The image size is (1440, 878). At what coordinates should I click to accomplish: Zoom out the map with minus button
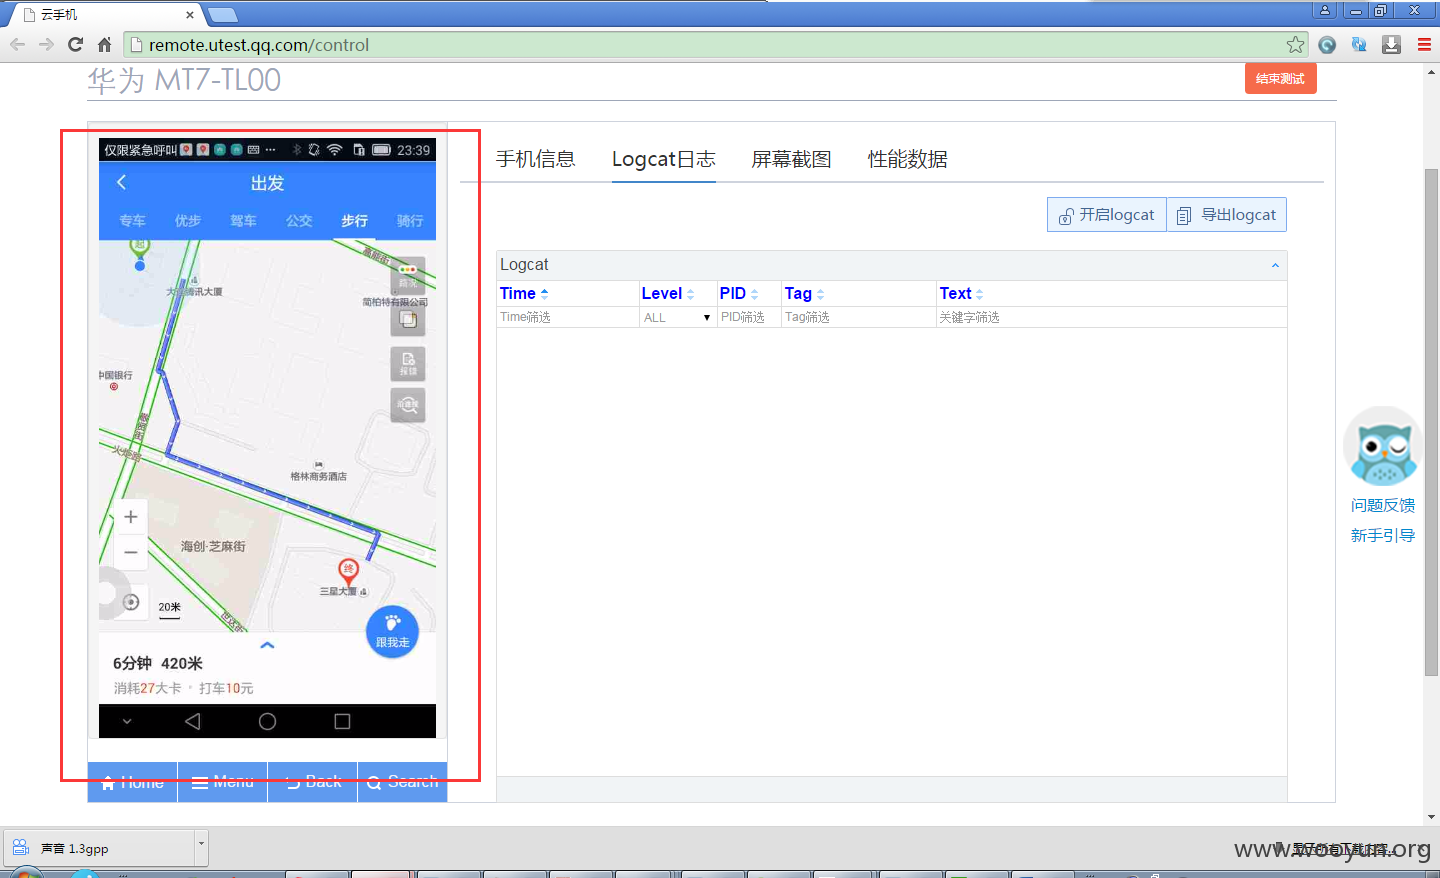click(x=131, y=552)
